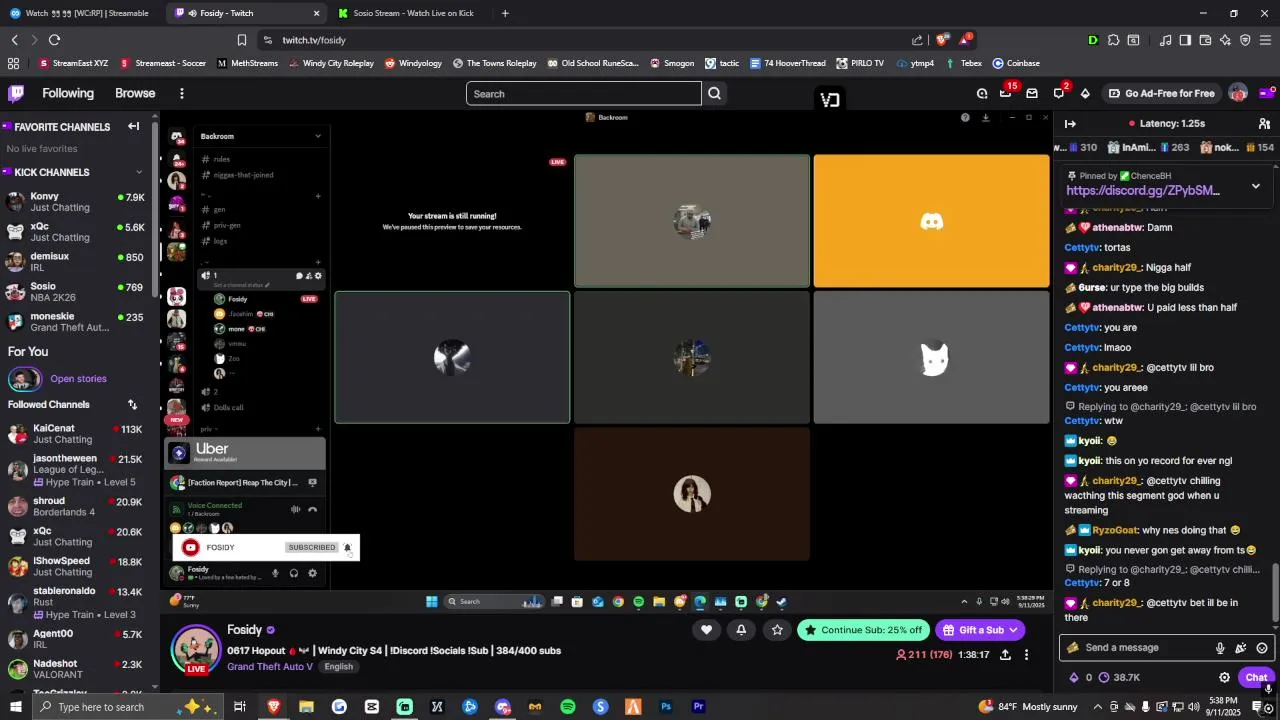The image size is (1280, 720).
Task: Open Spotify from the Windows taskbar
Action: click(568, 707)
